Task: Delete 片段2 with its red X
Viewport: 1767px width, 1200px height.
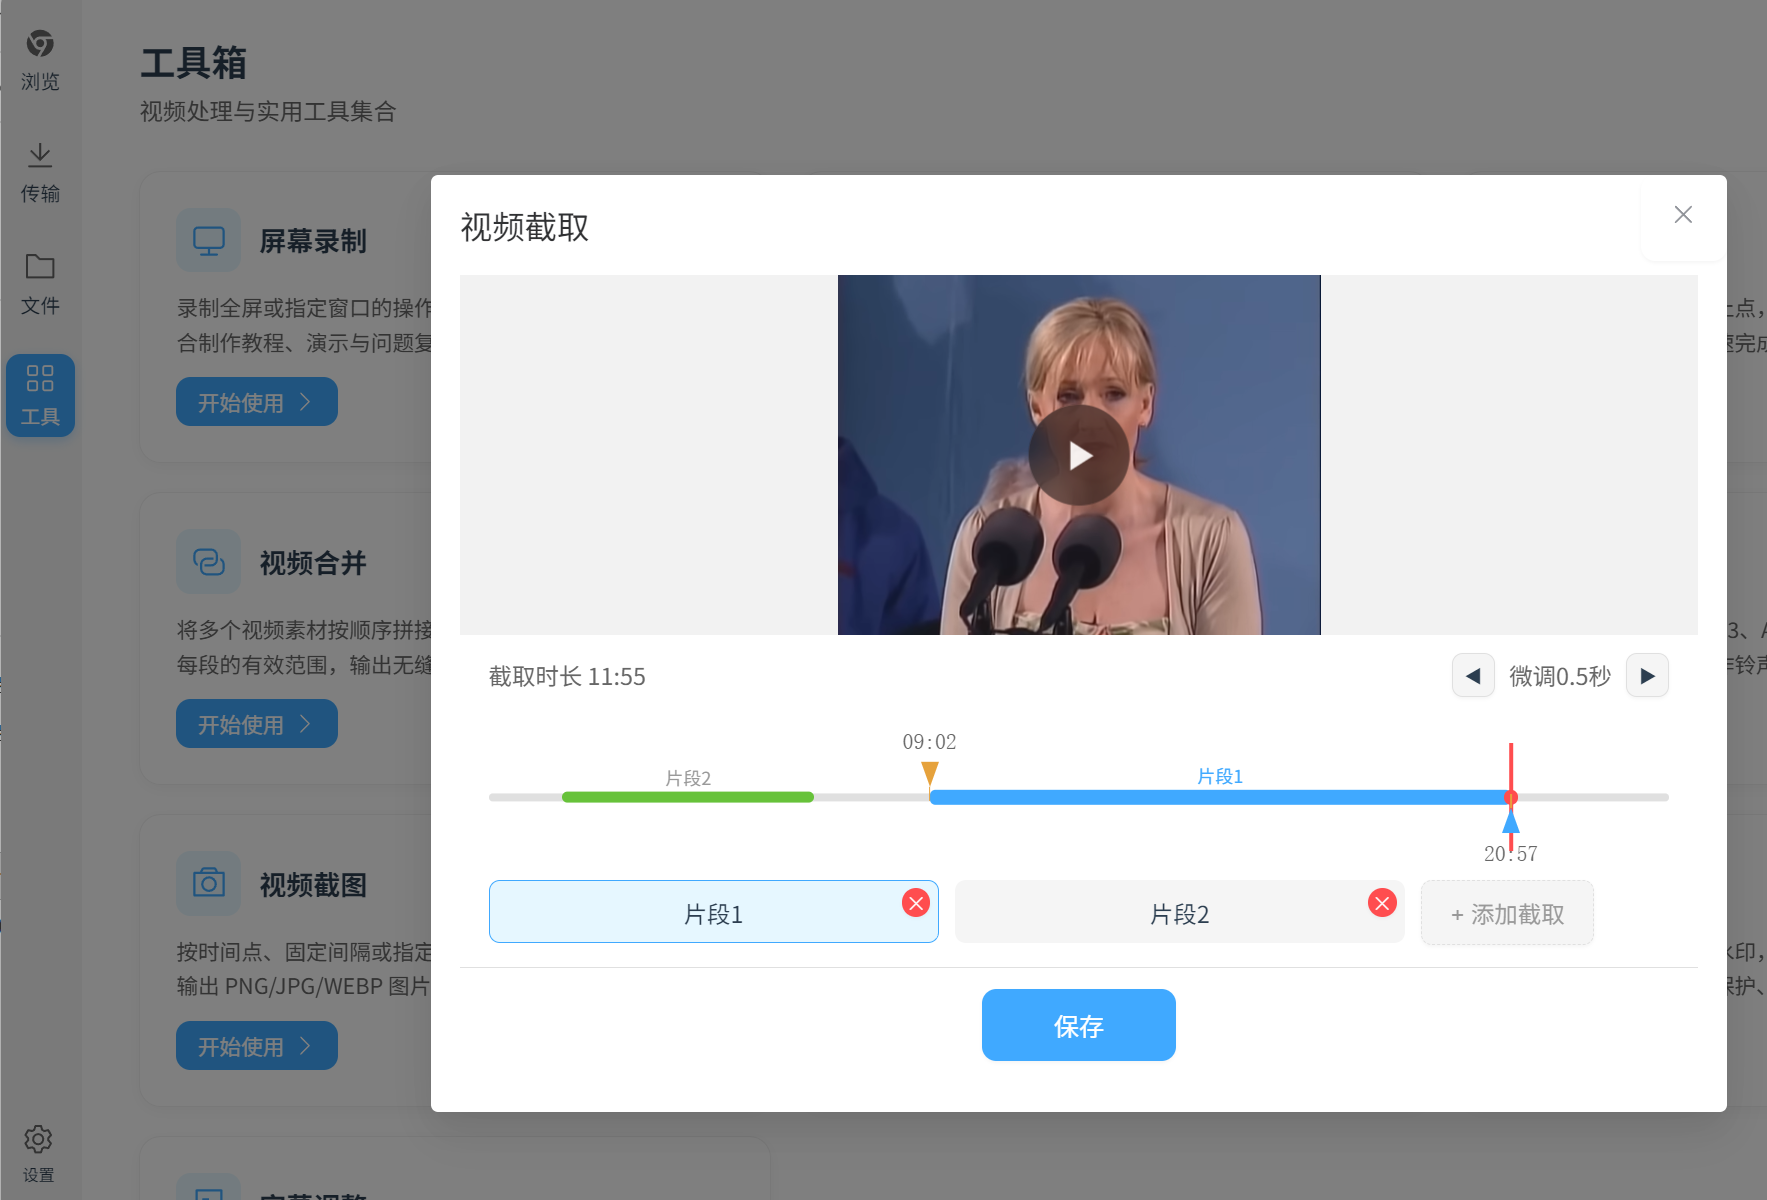Action: coord(1382,903)
